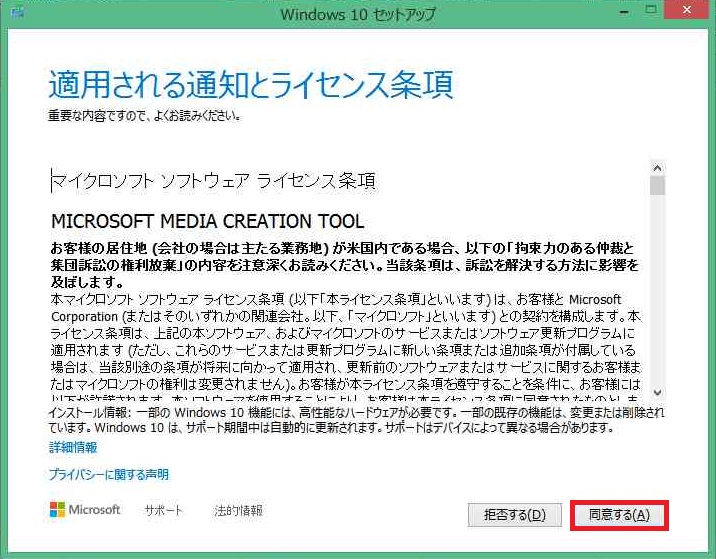Image resolution: width=716 pixels, height=559 pixels.
Task: Open the プライバシーに関する声明 link
Action: pos(109,475)
